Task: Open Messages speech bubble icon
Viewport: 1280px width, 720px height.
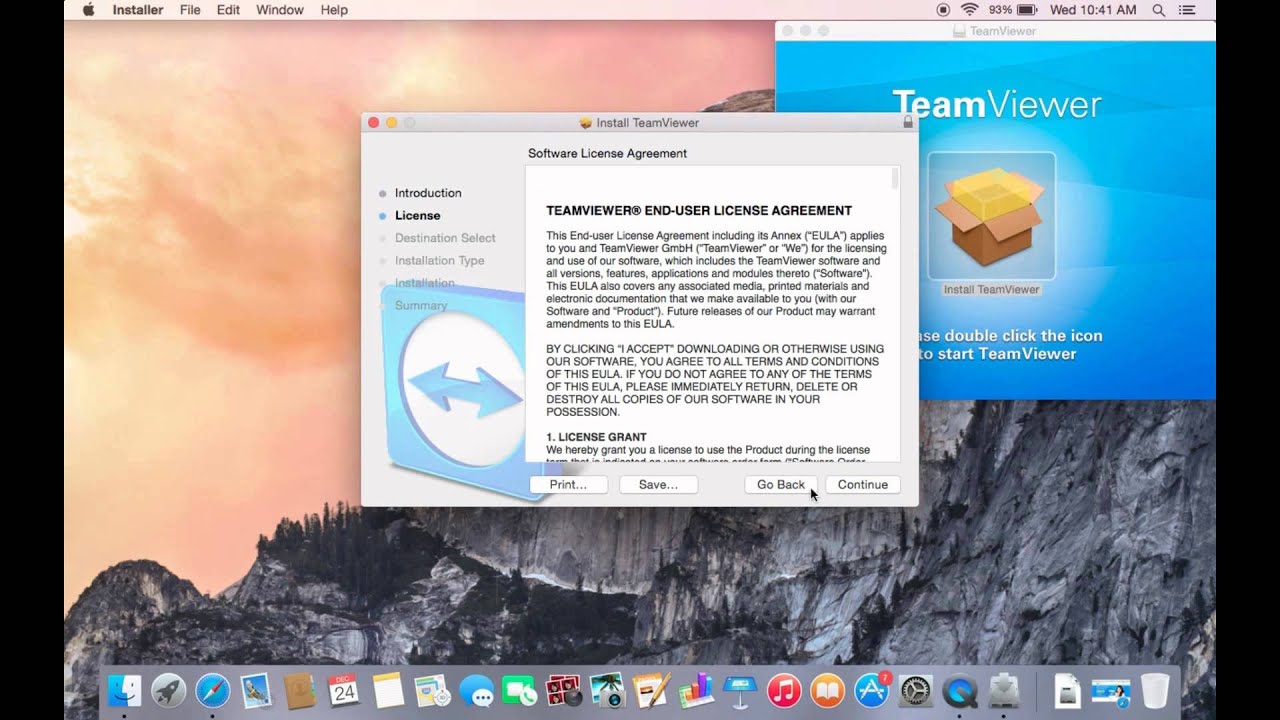Action: 476,690
